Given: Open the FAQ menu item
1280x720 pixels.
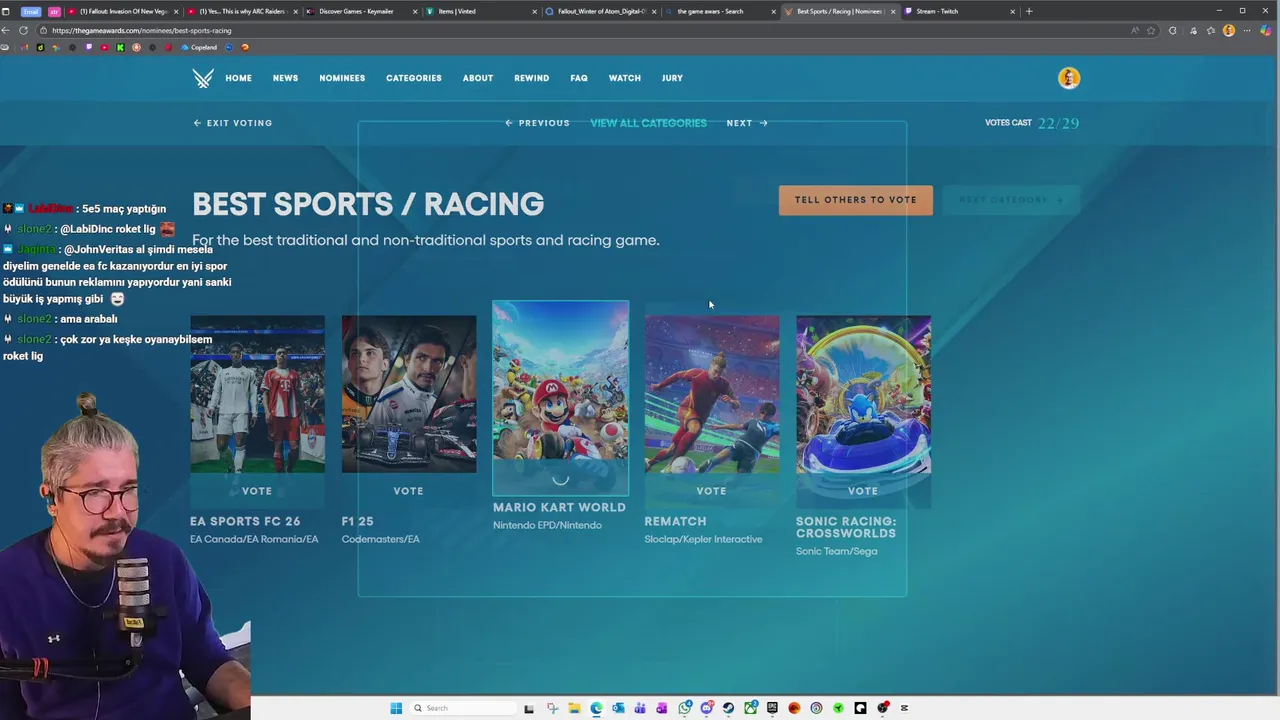Looking at the screenshot, I should point(579,78).
